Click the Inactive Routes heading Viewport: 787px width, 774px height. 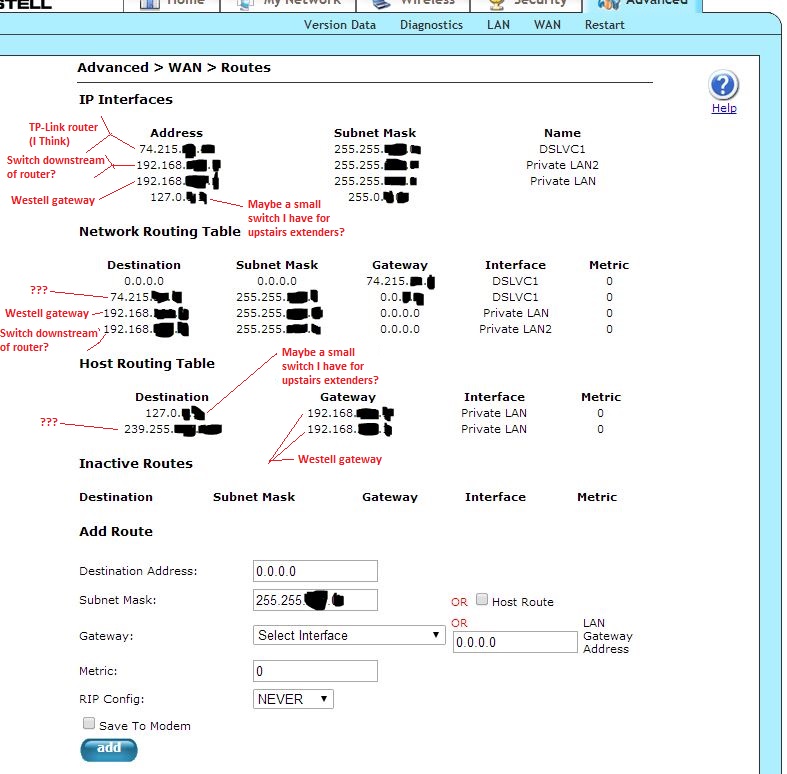coord(136,463)
